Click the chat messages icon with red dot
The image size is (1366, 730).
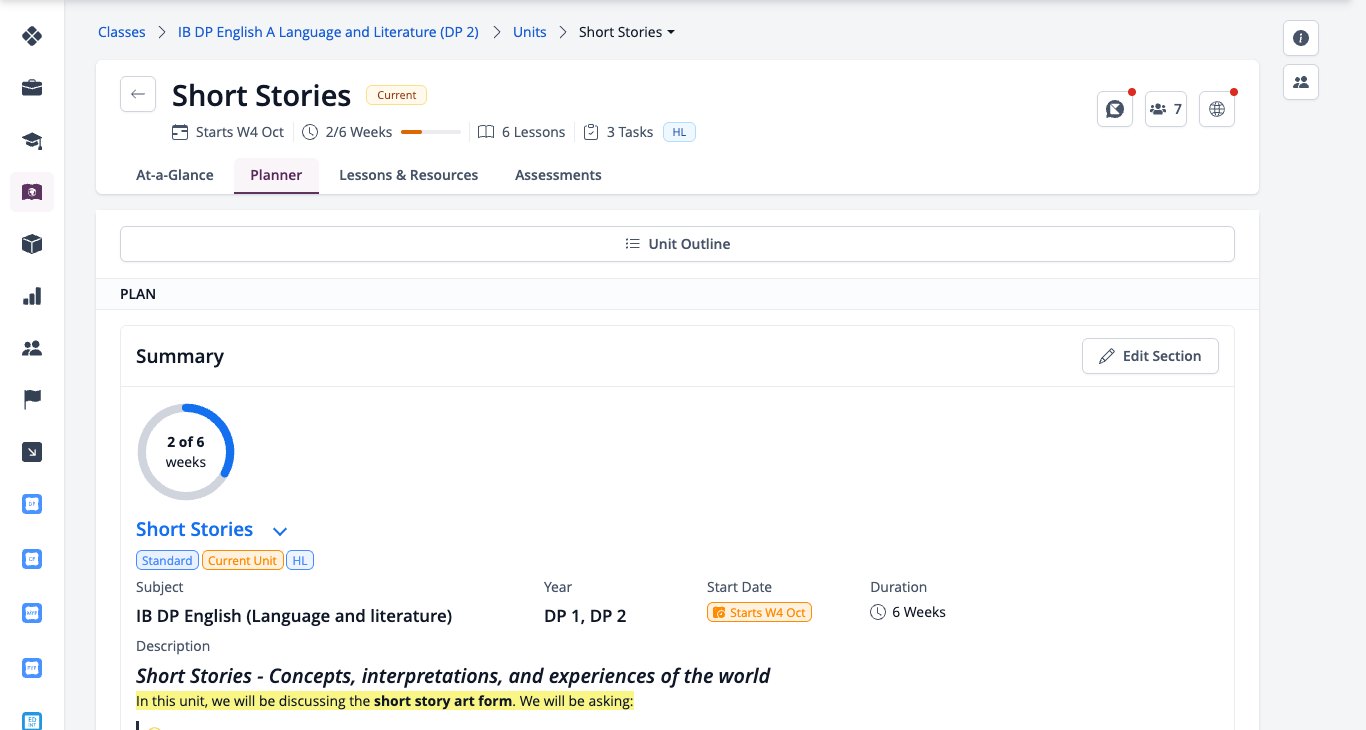[1115, 109]
